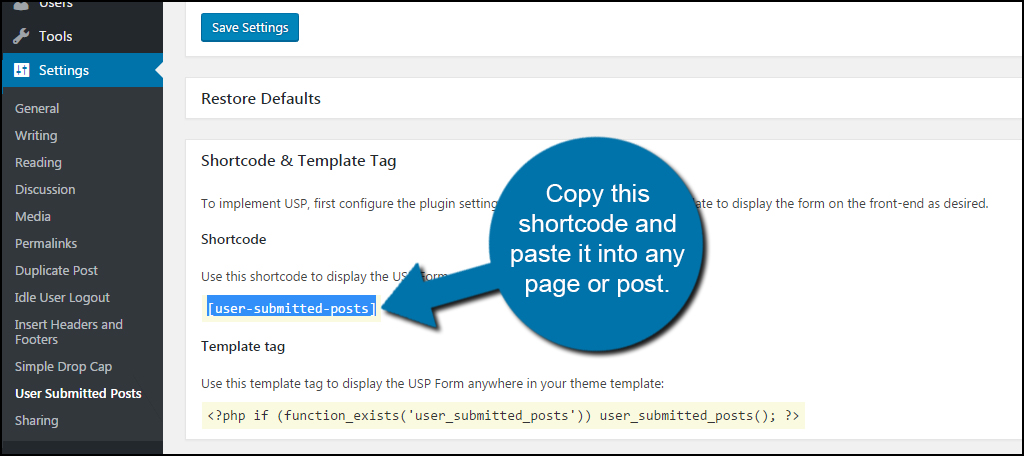Click the Shortcode subheading
The image size is (1024, 456).
(234, 239)
